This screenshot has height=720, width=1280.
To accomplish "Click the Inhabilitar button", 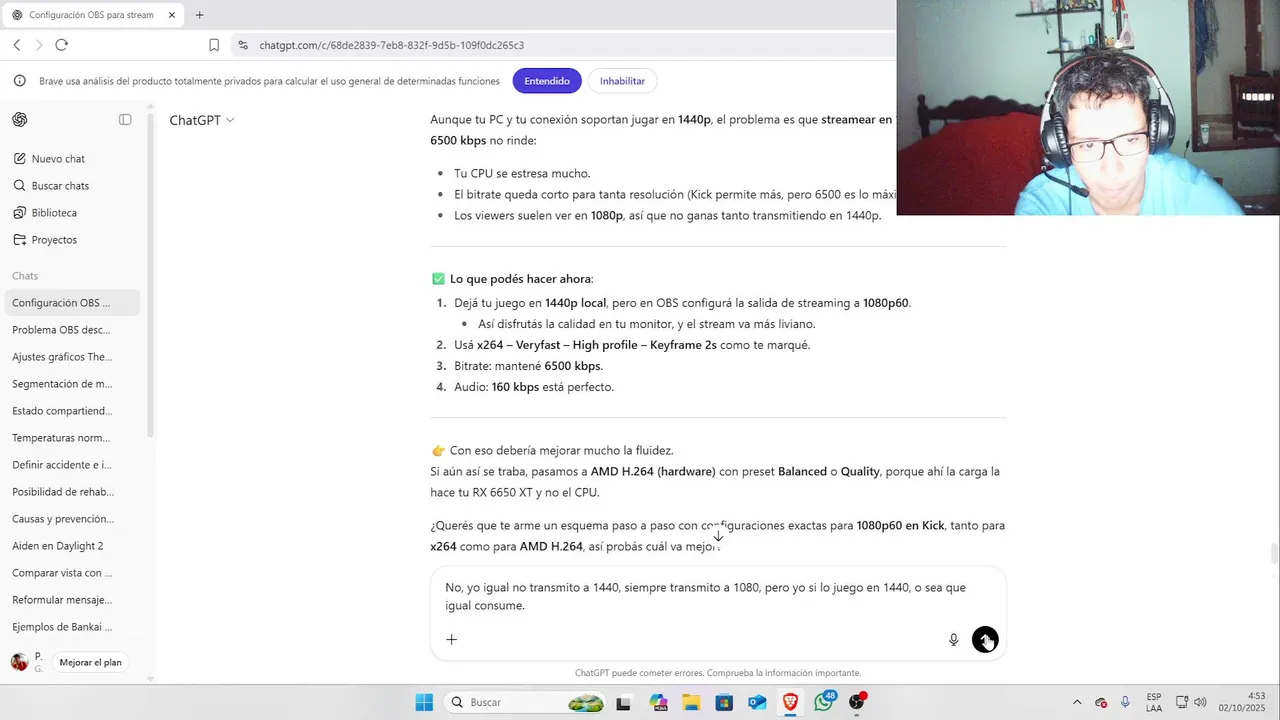I will coord(622,81).
